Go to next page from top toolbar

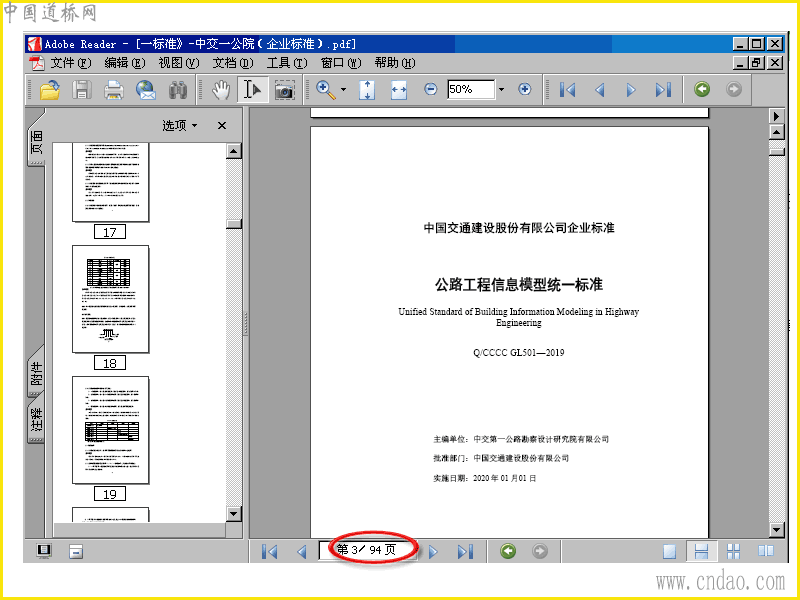631,90
